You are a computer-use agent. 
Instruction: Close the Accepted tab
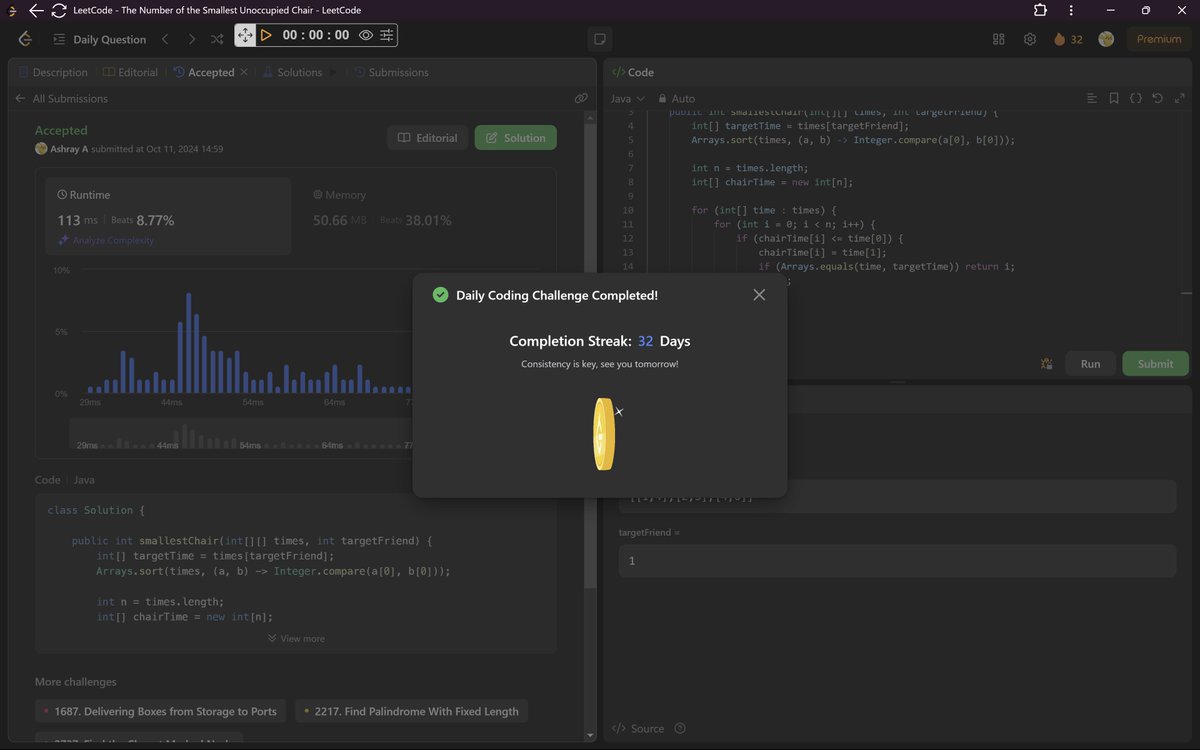click(x=244, y=72)
